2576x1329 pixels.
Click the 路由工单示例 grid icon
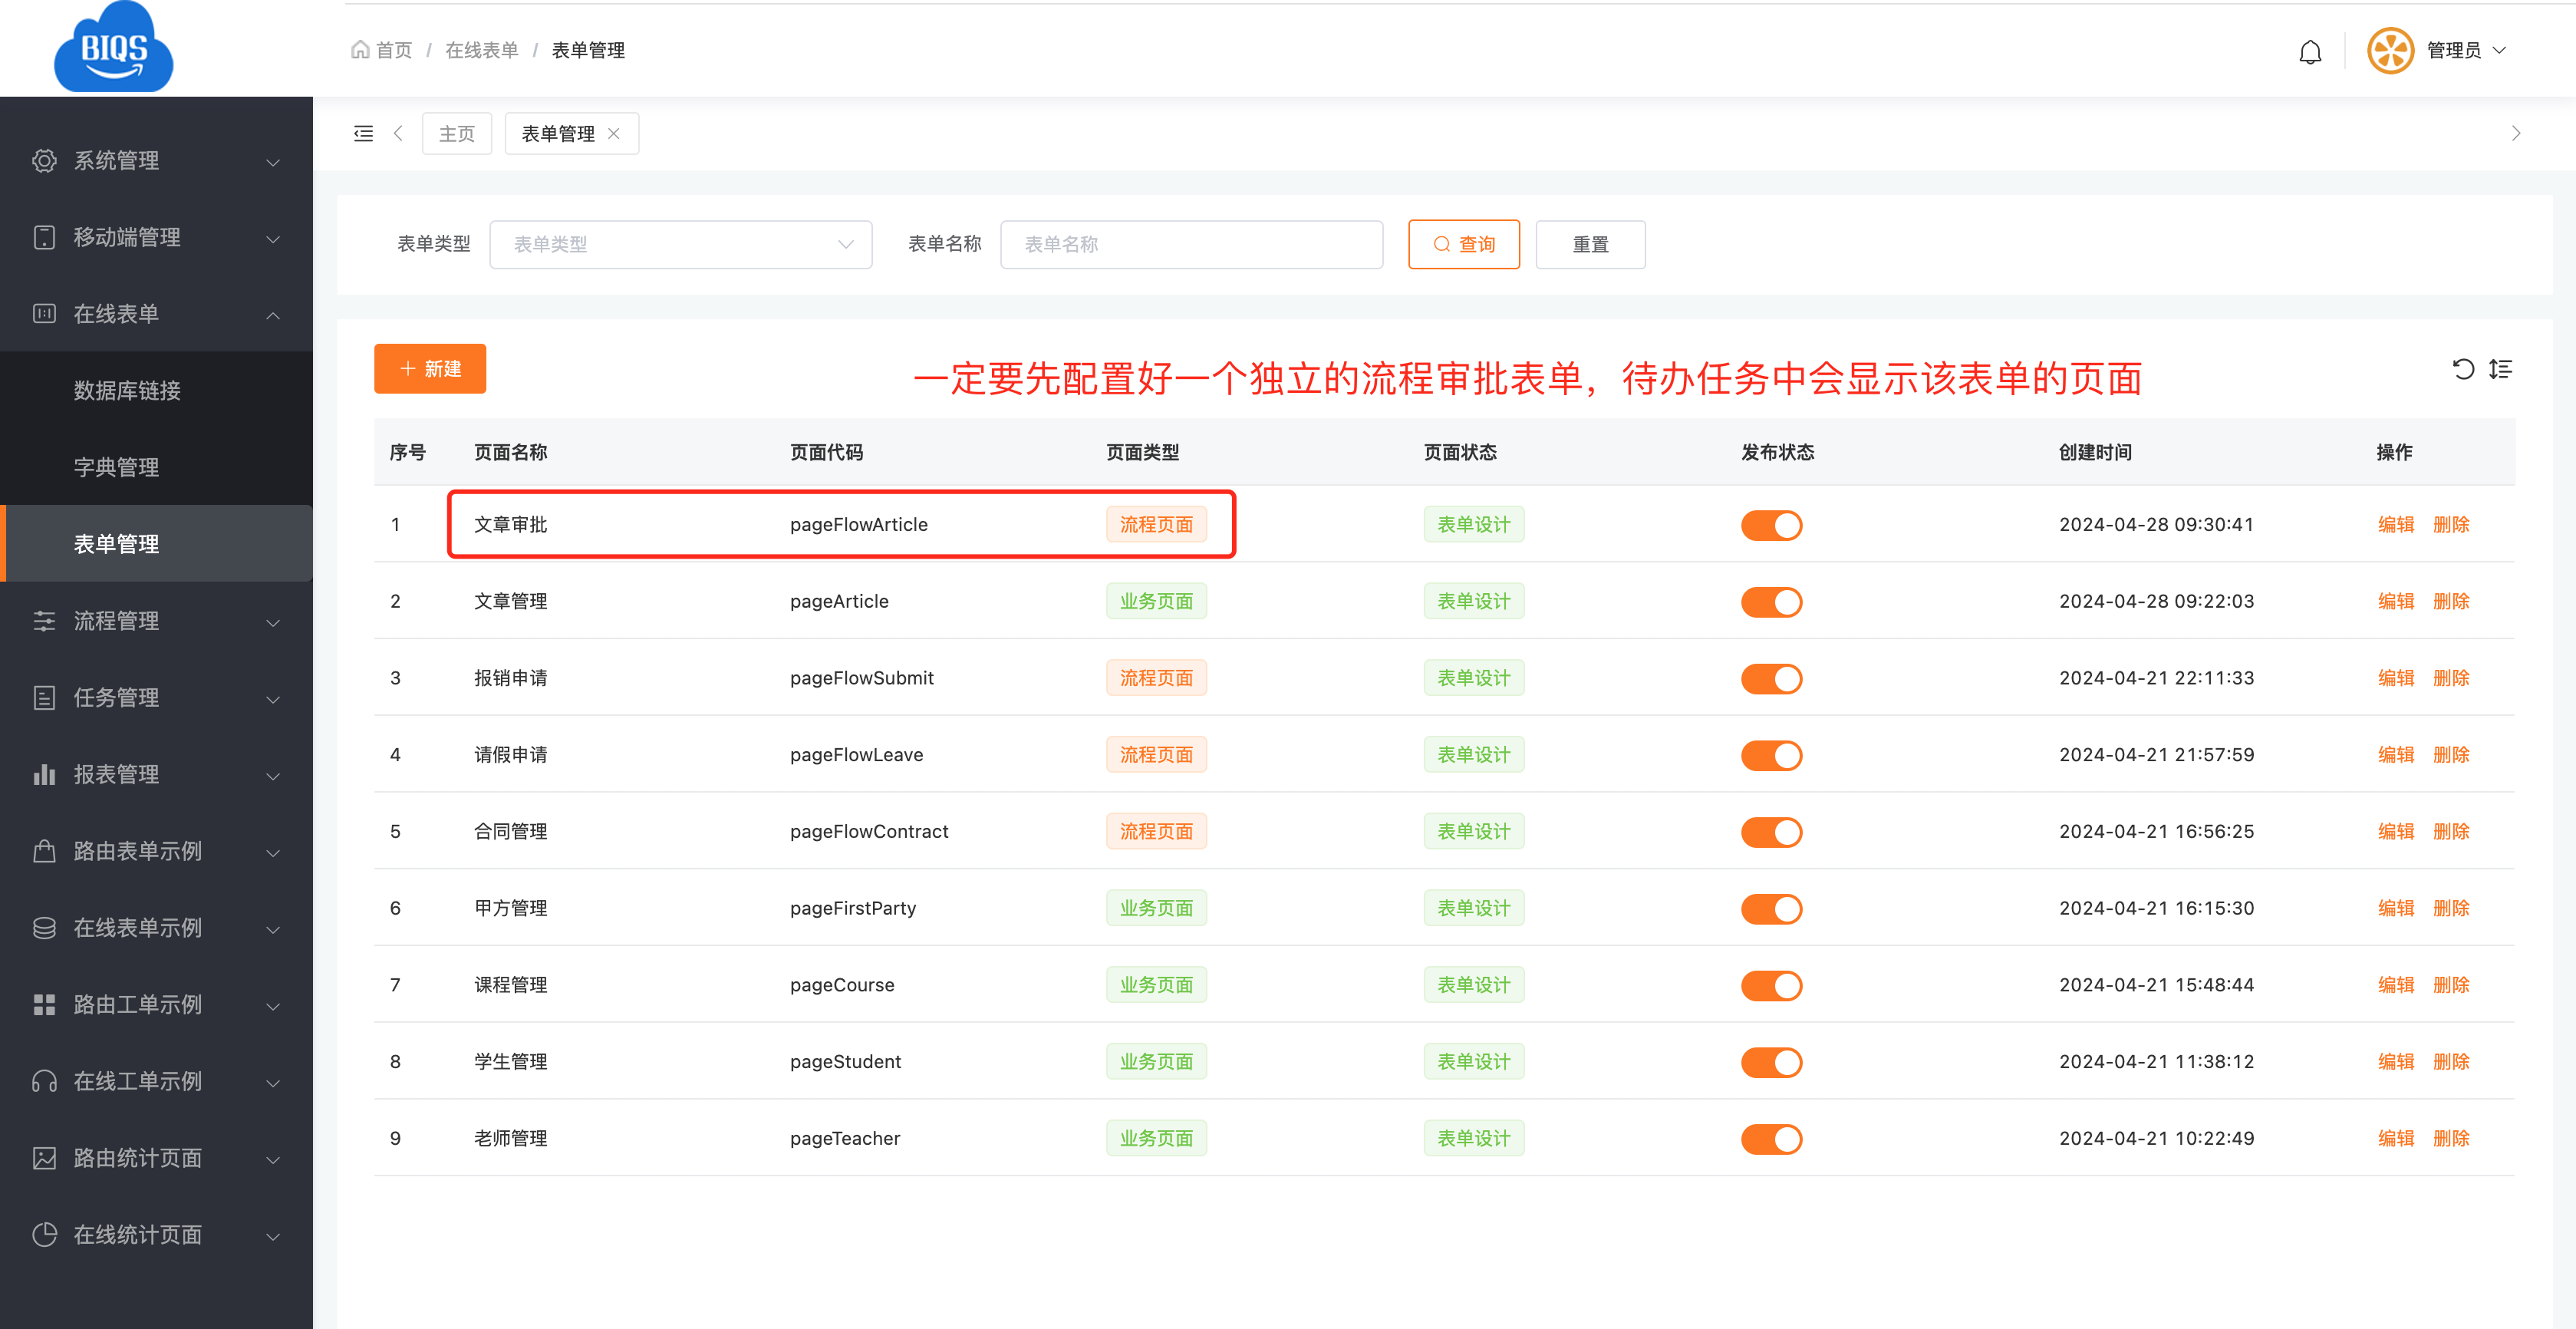click(x=44, y=1005)
